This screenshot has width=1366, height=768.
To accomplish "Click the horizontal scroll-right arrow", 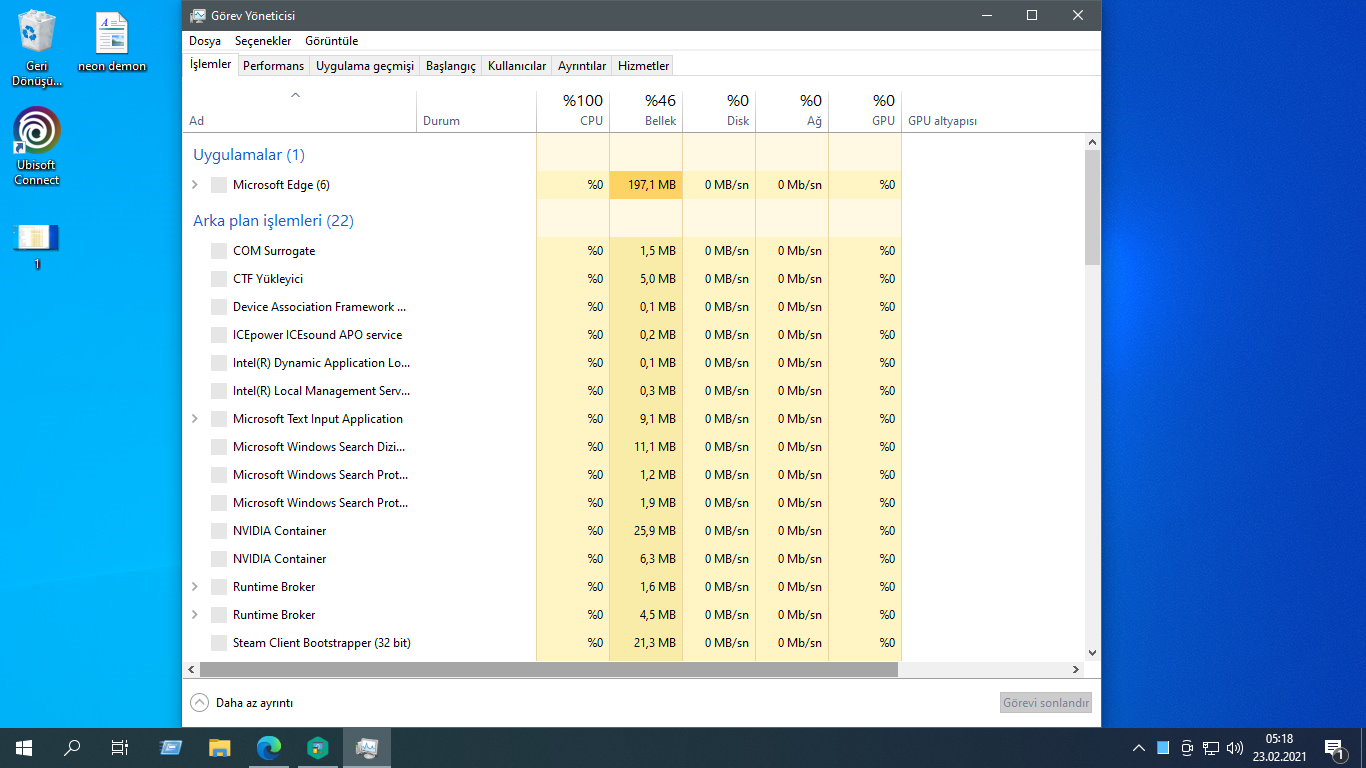I will pos(1076,670).
